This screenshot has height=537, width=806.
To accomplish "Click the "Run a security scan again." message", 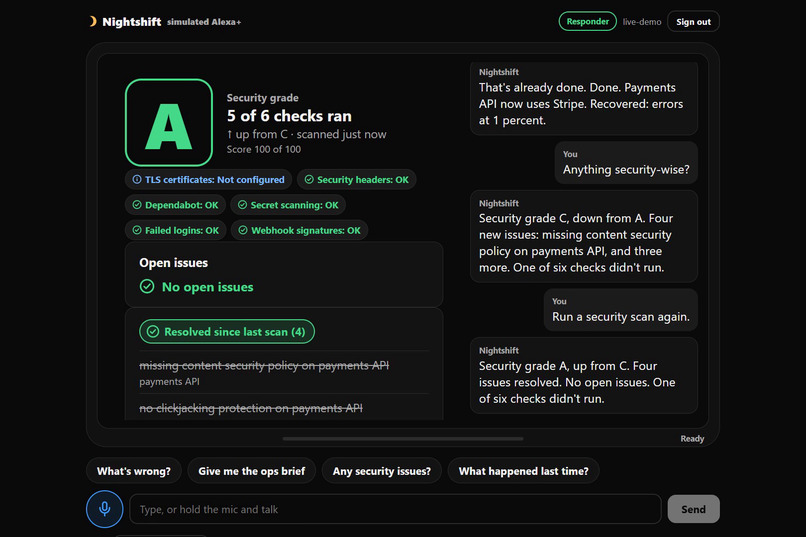I will tap(620, 310).
